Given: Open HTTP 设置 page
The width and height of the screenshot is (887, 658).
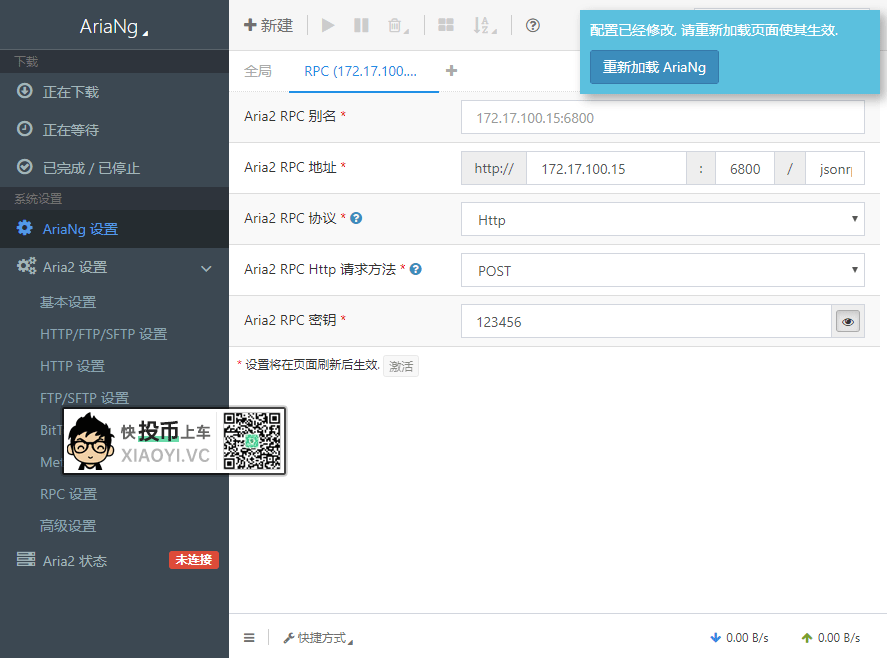Looking at the screenshot, I should click(x=72, y=366).
